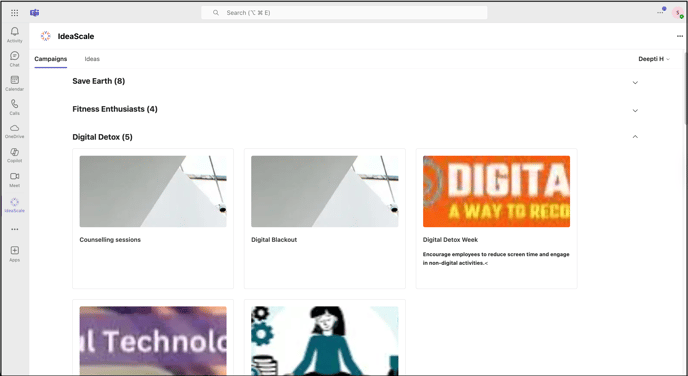Expand the Save Earth campaign group
The image size is (688, 376).
(x=635, y=82)
